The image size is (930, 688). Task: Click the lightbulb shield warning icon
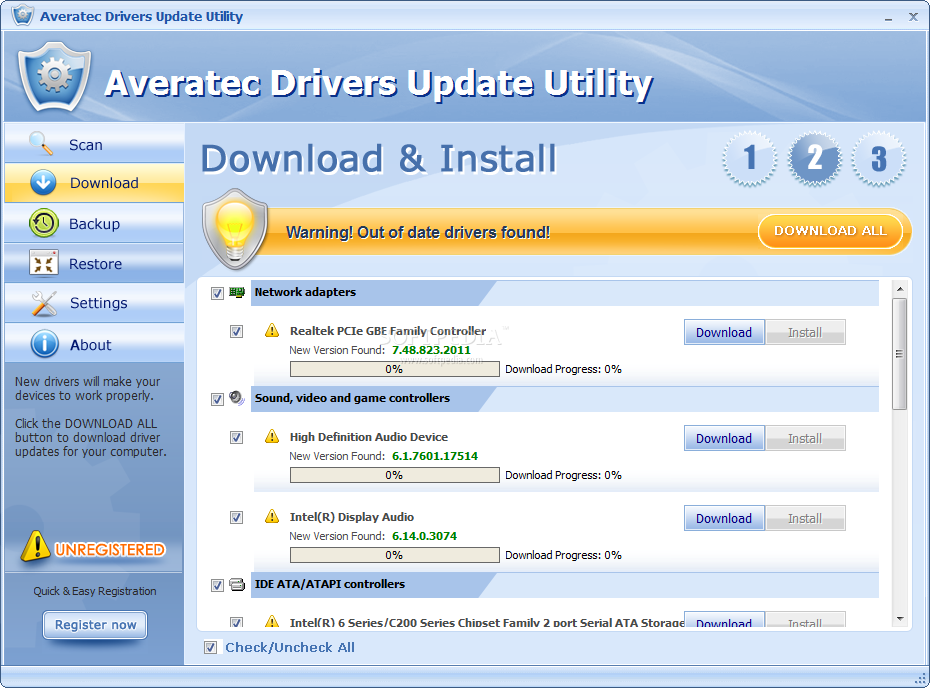click(x=235, y=229)
